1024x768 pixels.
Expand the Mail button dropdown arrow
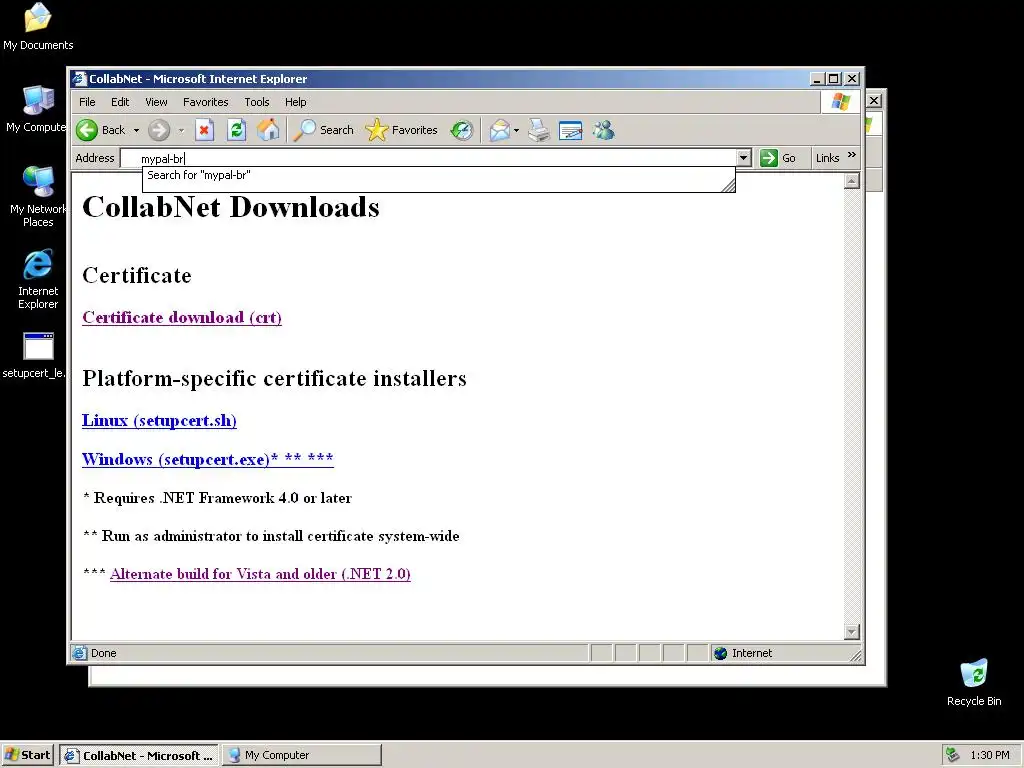coord(517,130)
